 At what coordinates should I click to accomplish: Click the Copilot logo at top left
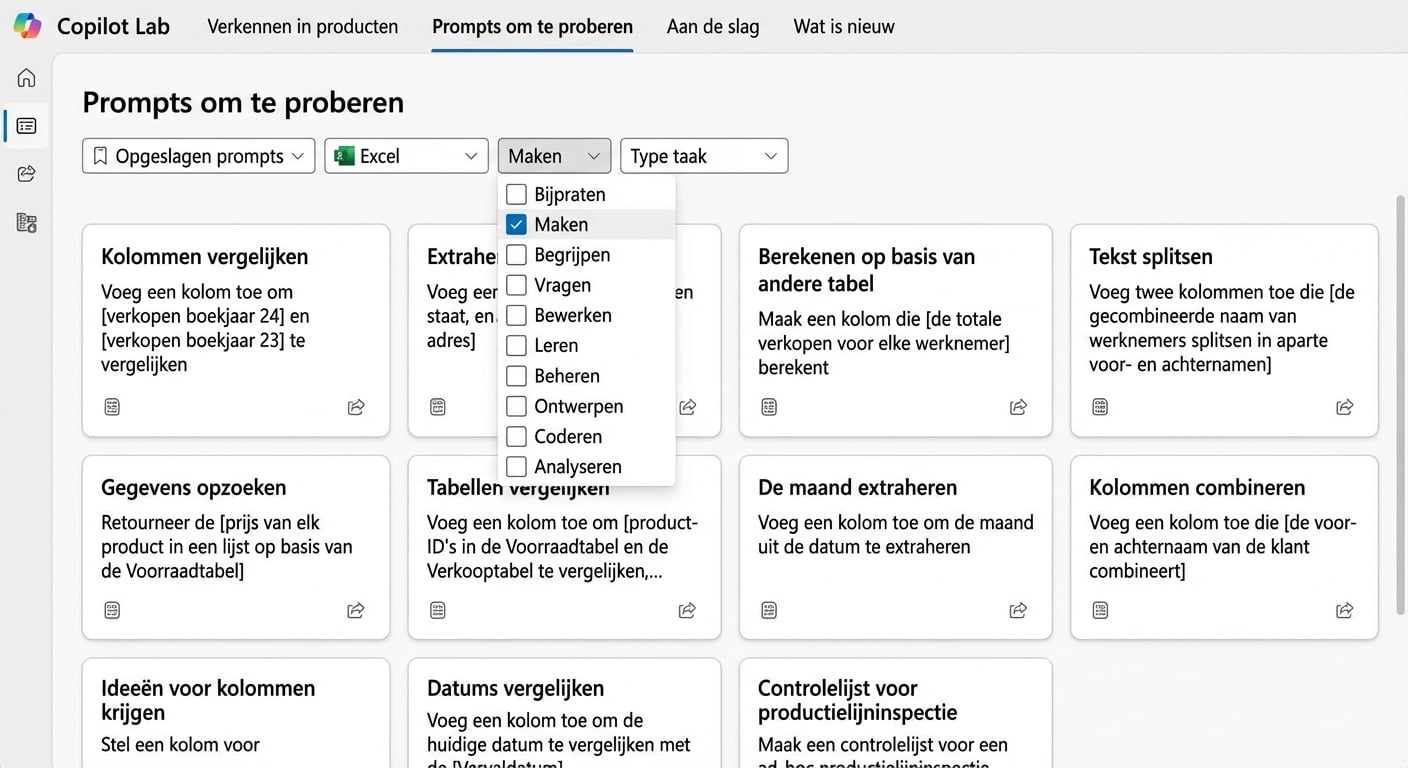coord(27,25)
